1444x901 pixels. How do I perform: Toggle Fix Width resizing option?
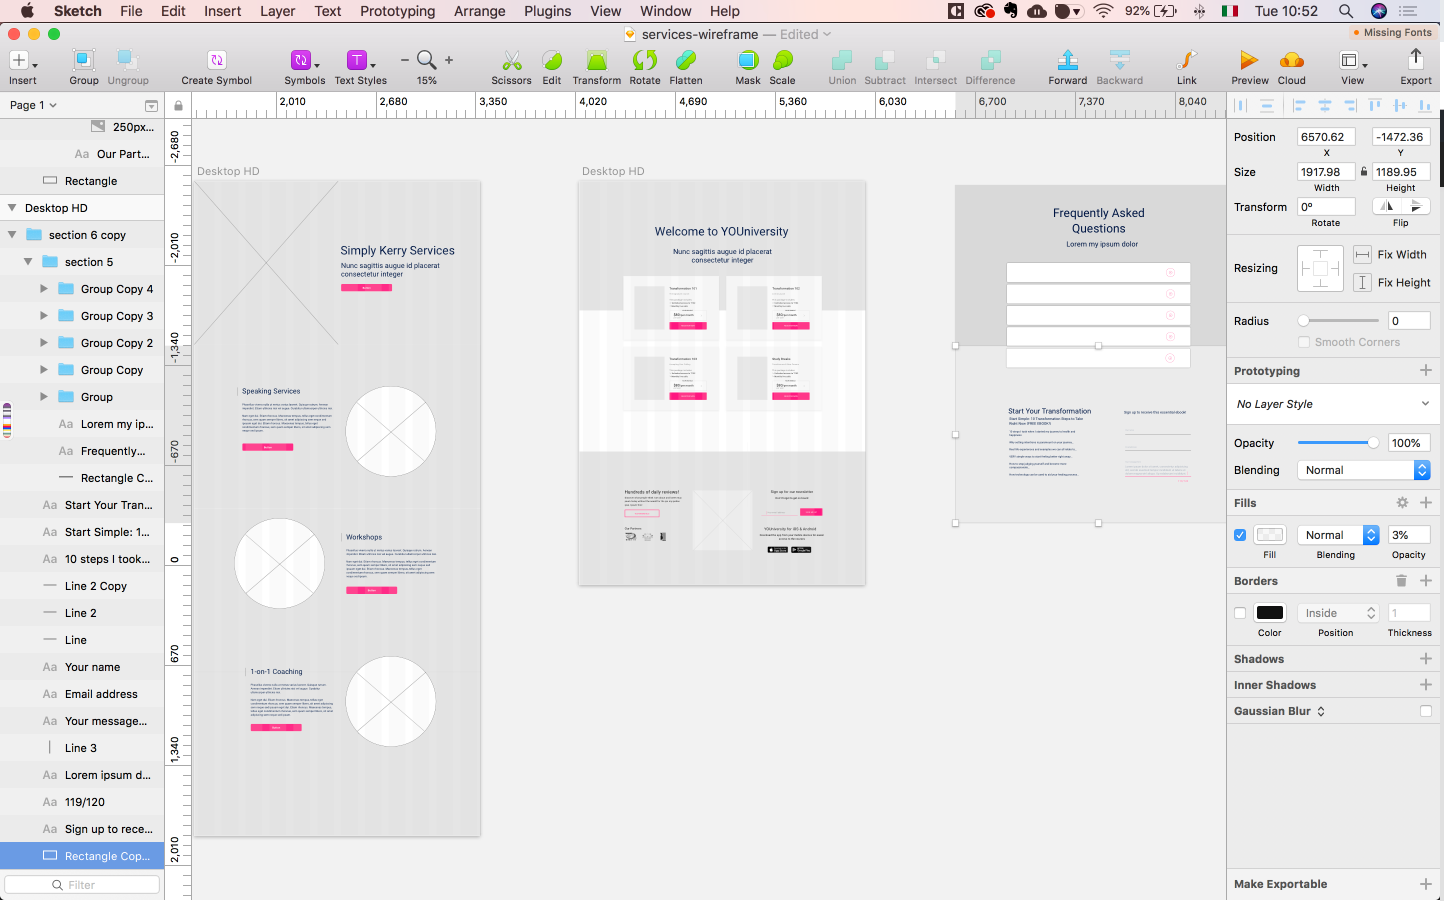pos(1362,255)
